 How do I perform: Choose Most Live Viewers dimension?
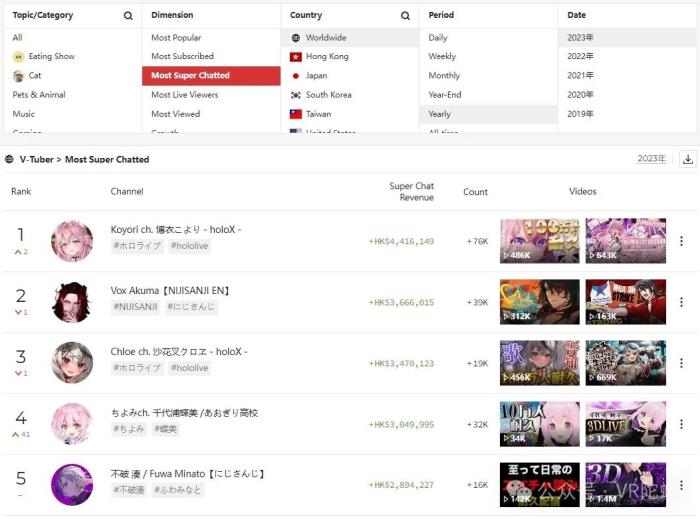[184, 95]
